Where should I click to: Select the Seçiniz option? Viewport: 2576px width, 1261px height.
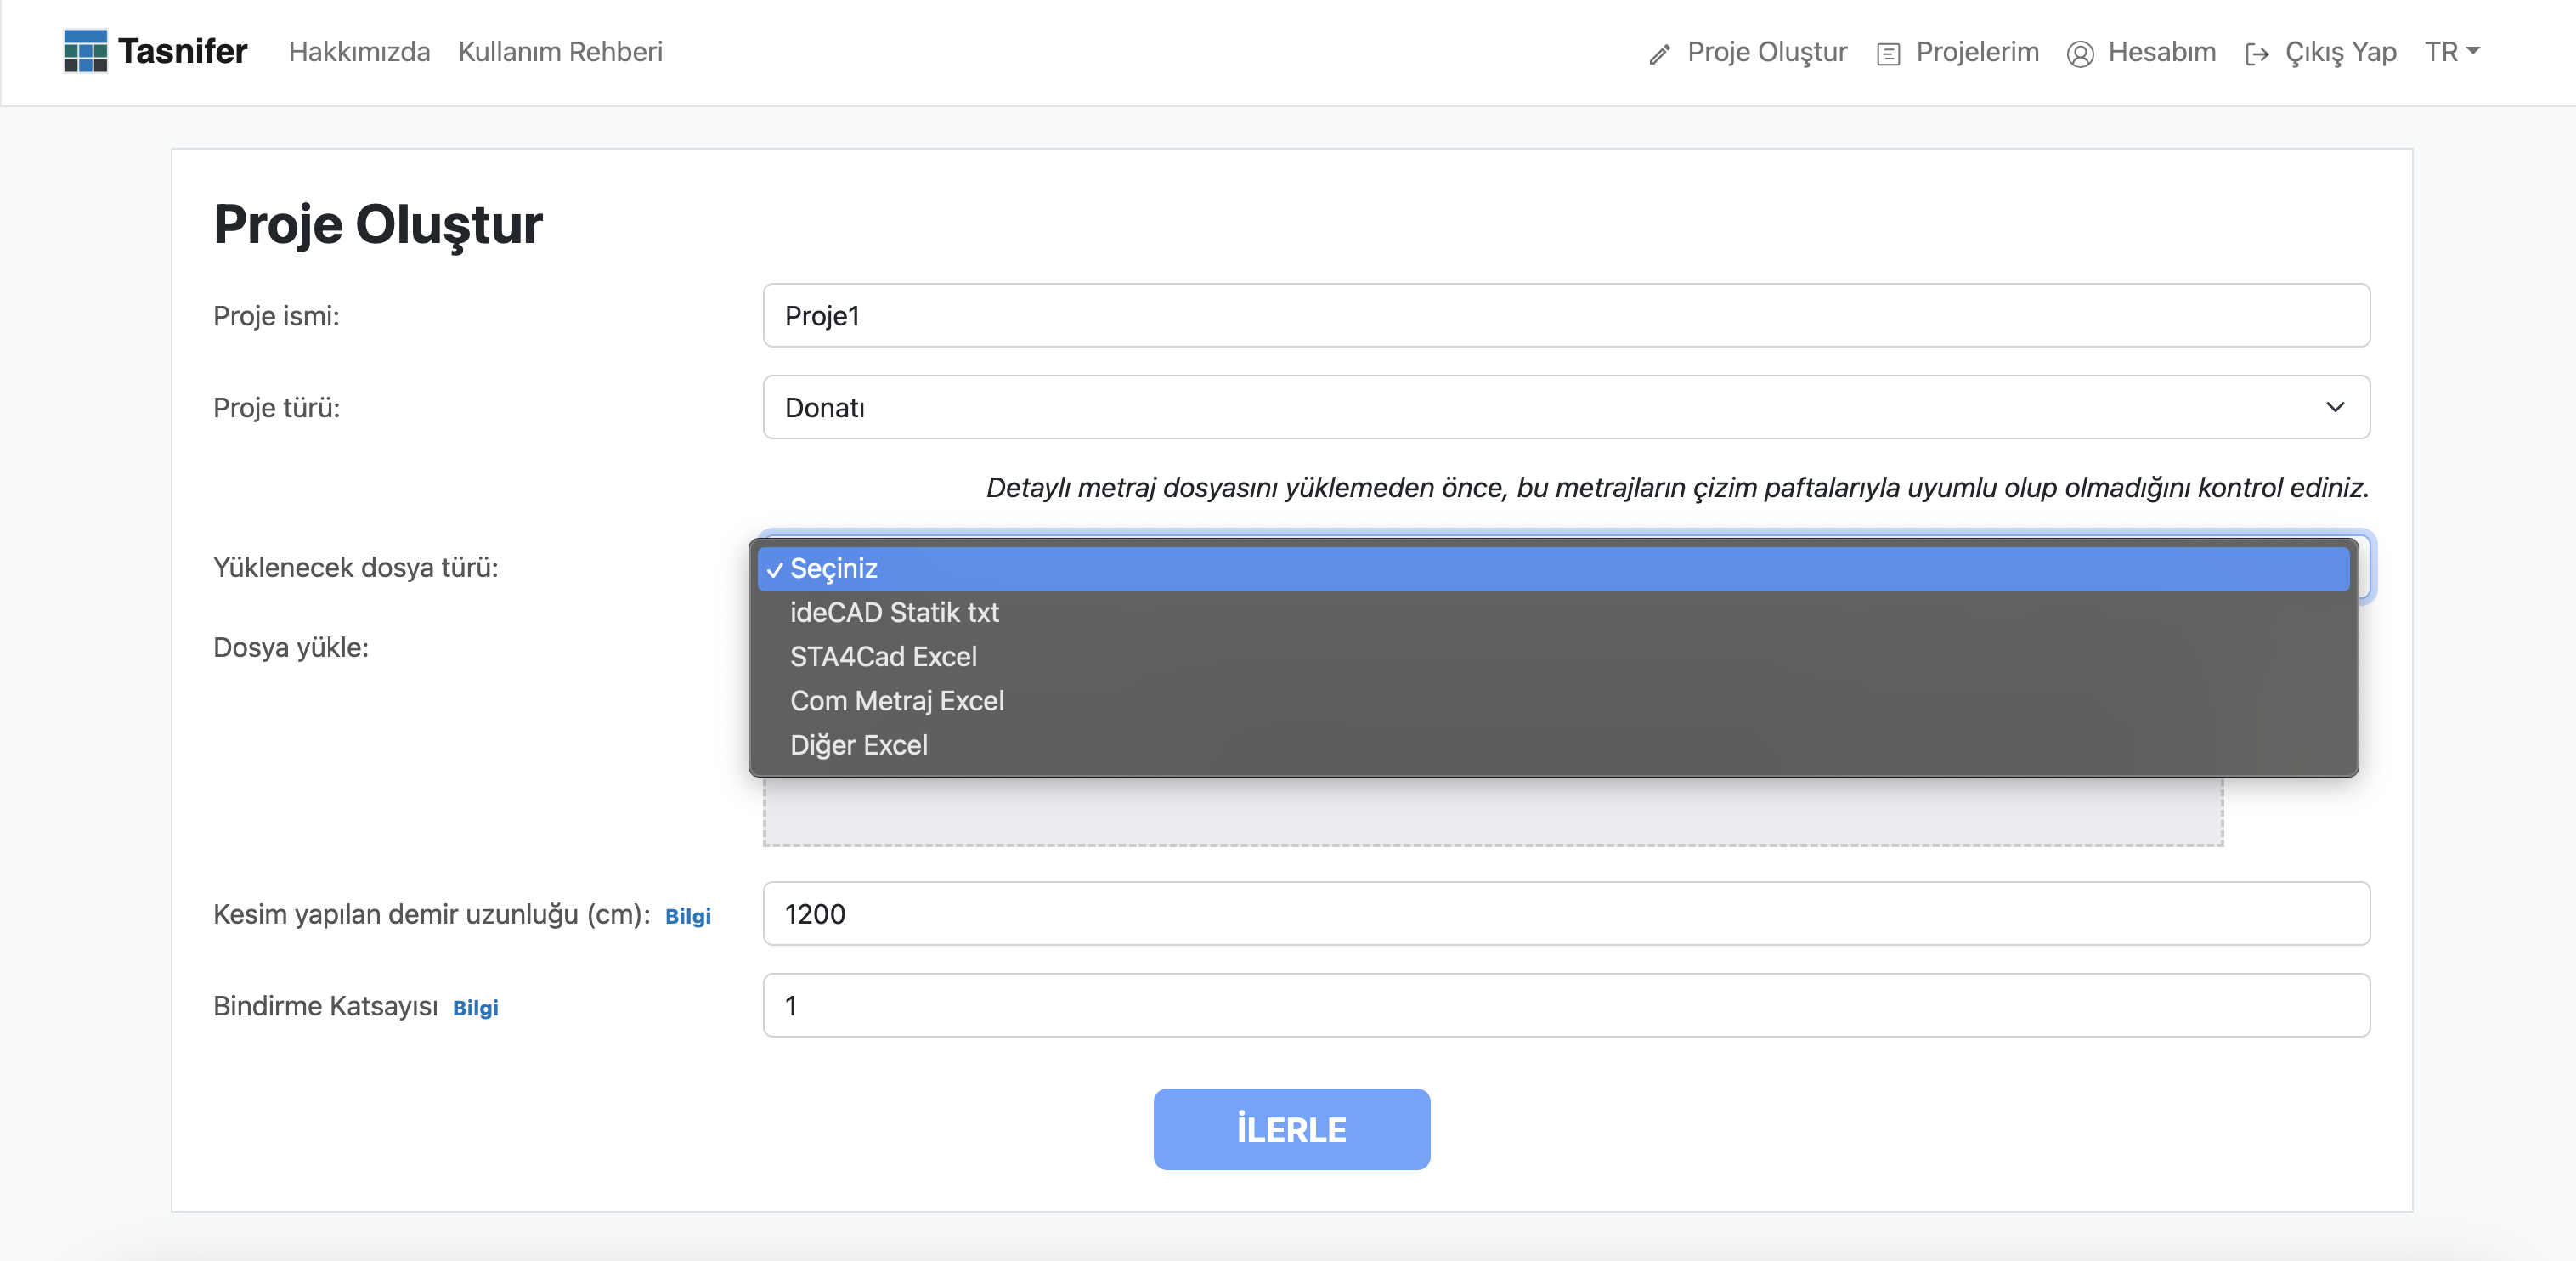pos(1553,568)
